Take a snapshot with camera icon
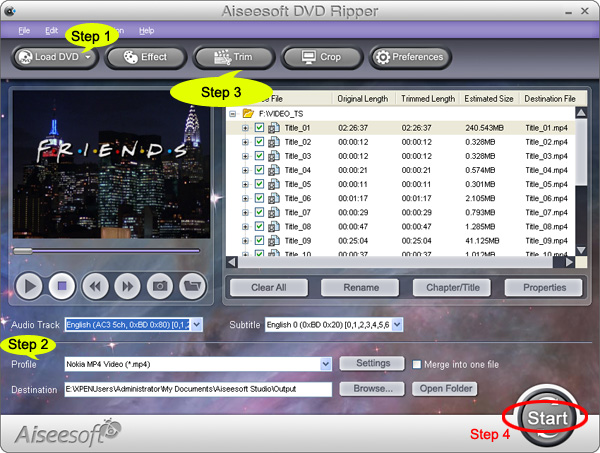 click(x=160, y=286)
